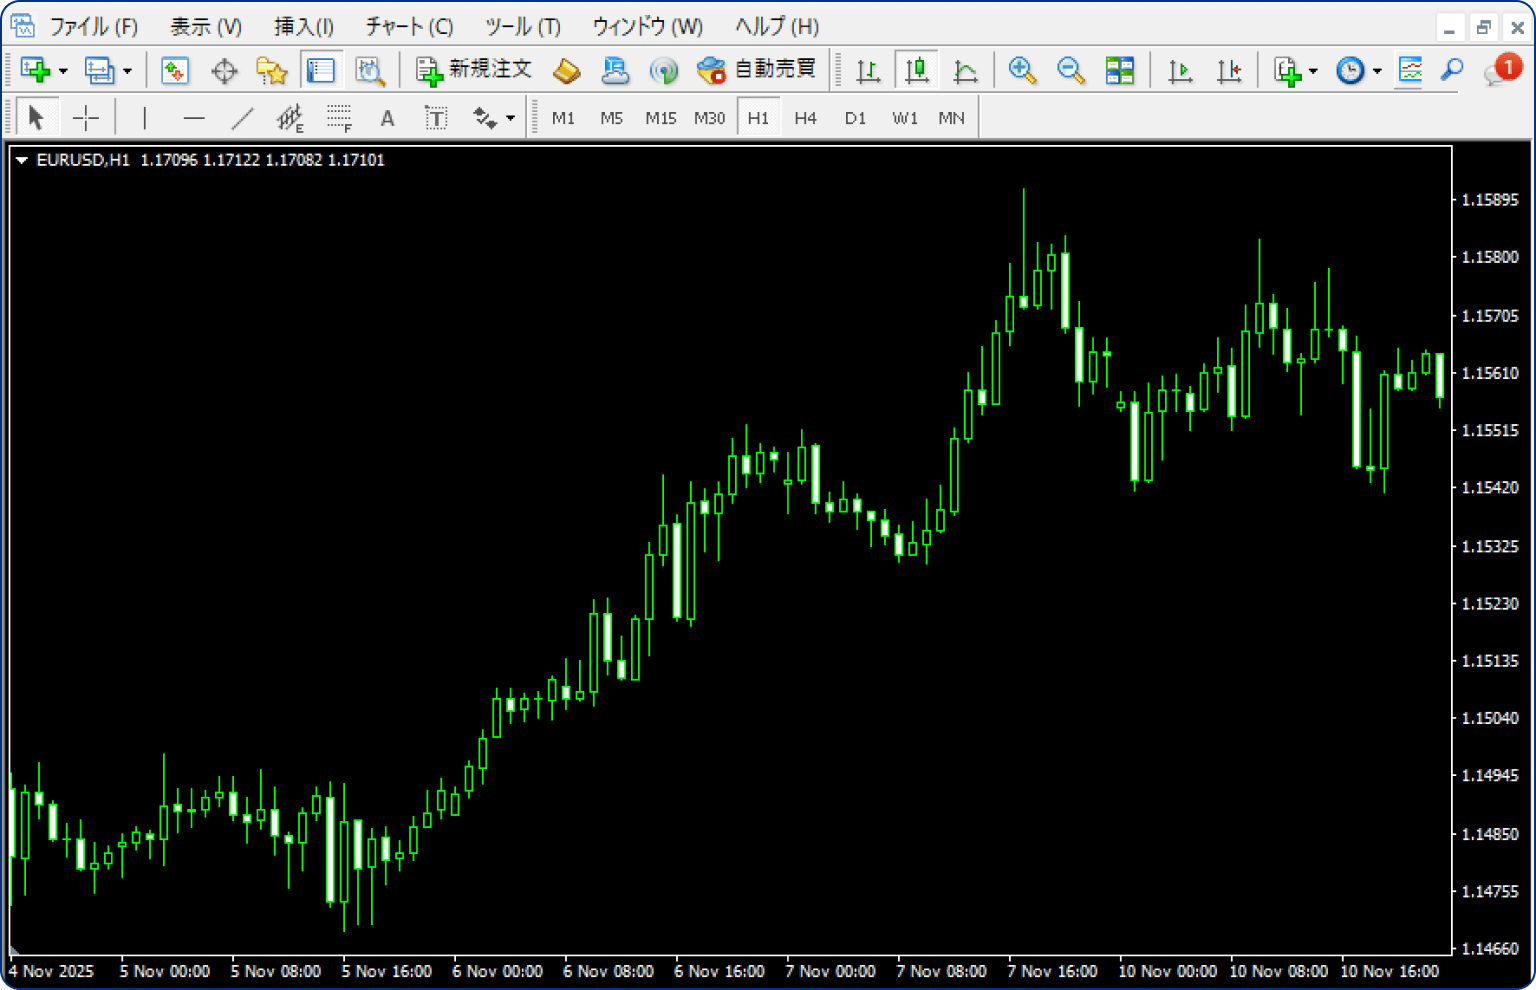Expand the arrows objects dropdown
The height and width of the screenshot is (990, 1536).
pos(510,118)
